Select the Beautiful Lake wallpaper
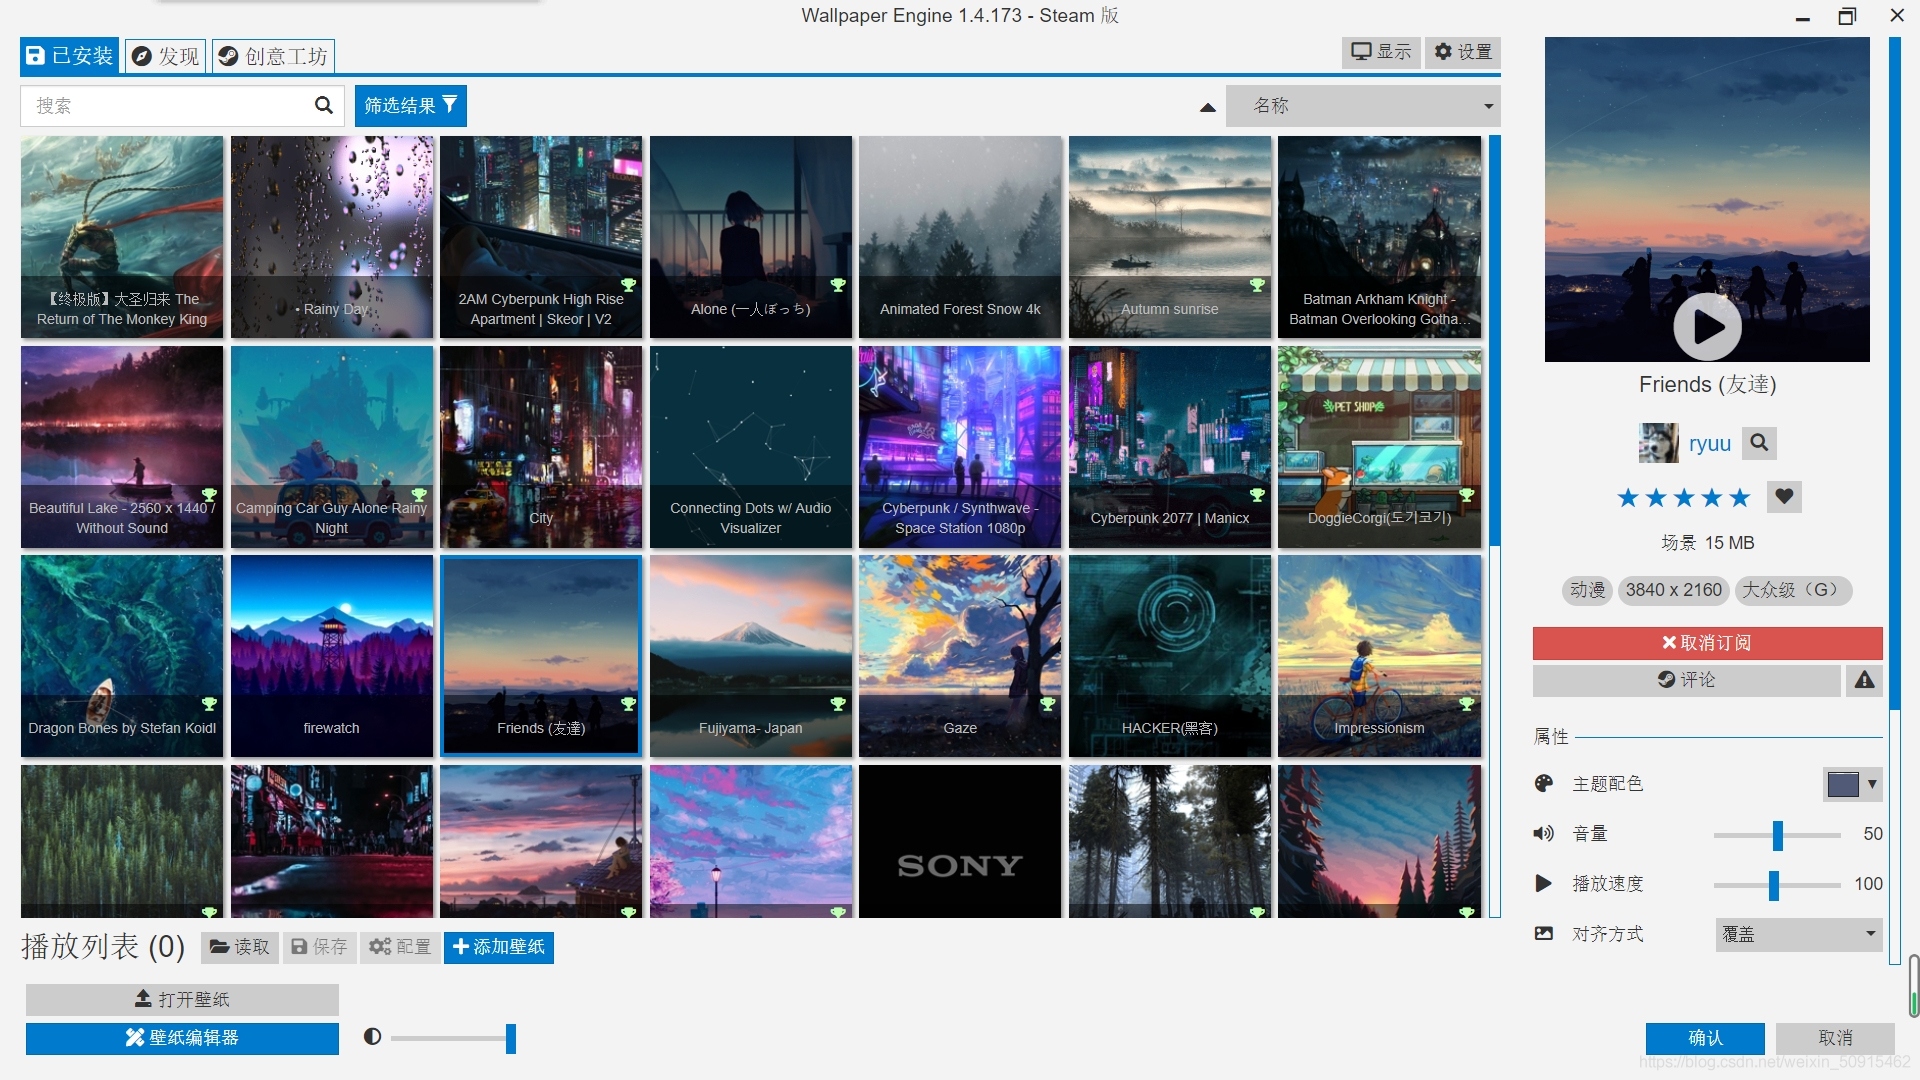This screenshot has width=1920, height=1080. (122, 447)
